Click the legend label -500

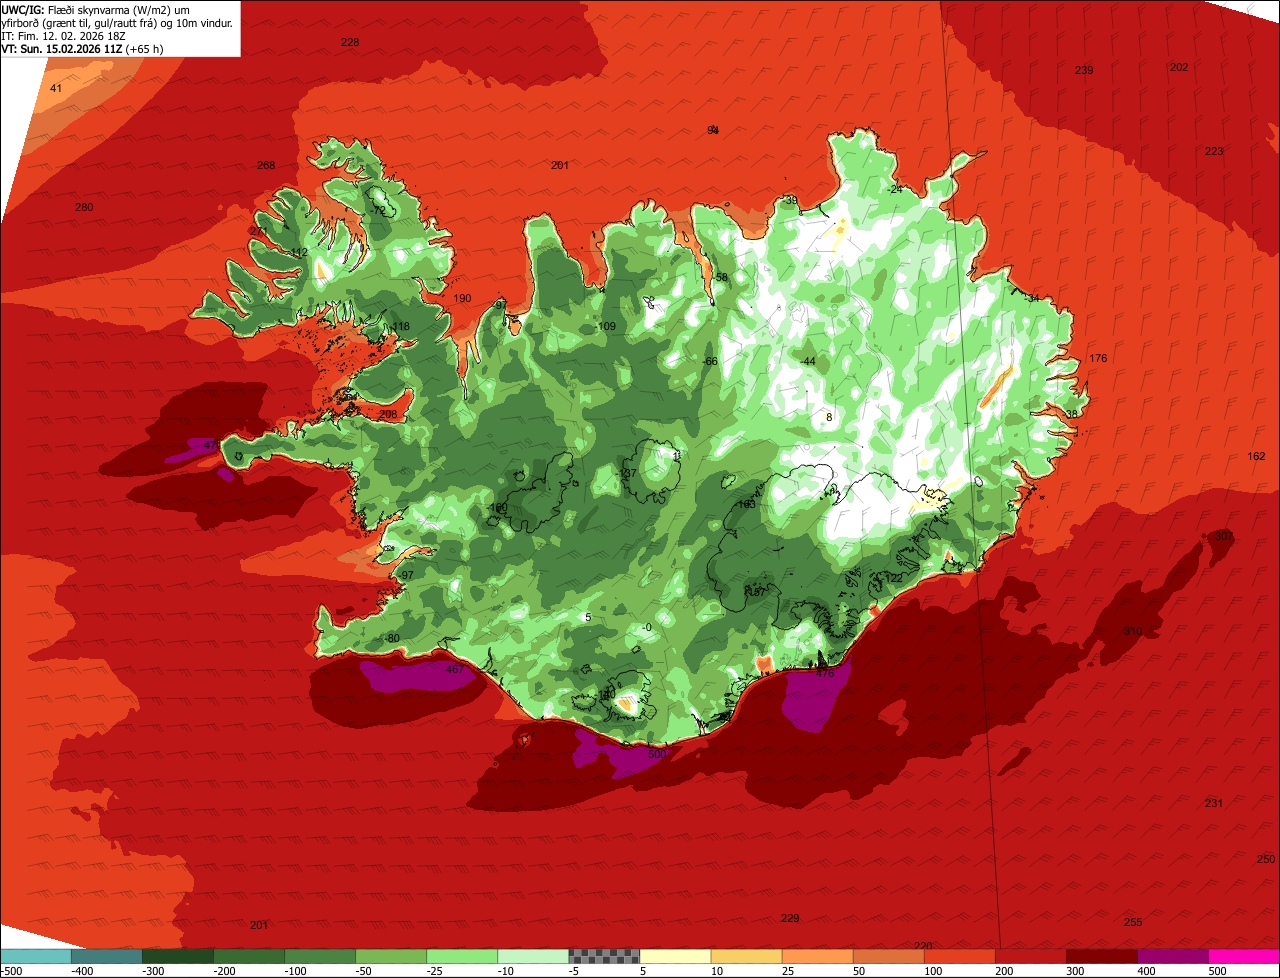click(11, 971)
